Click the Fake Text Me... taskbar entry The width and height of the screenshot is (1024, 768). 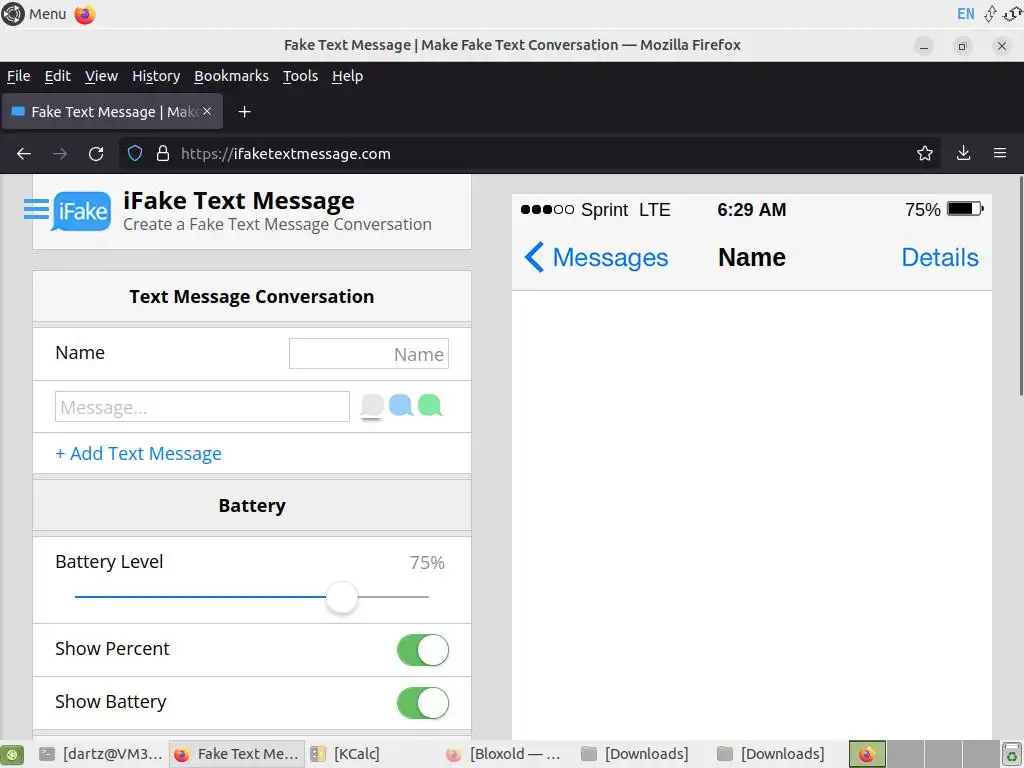tap(236, 754)
